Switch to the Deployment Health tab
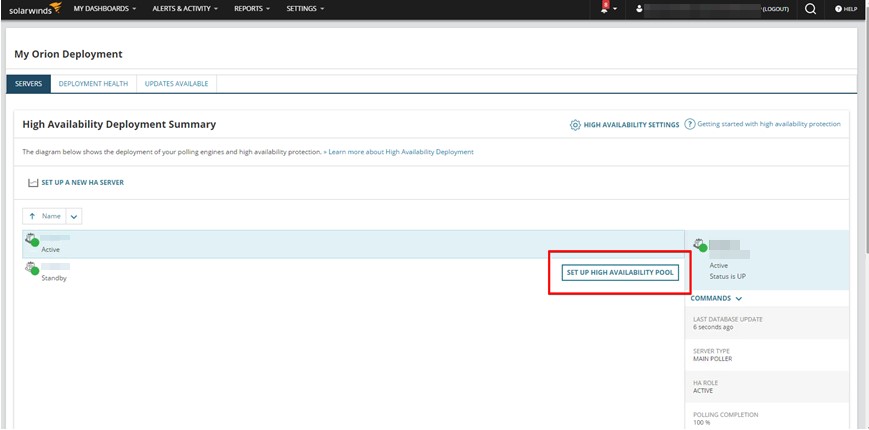The width and height of the screenshot is (869, 430). pos(93,84)
